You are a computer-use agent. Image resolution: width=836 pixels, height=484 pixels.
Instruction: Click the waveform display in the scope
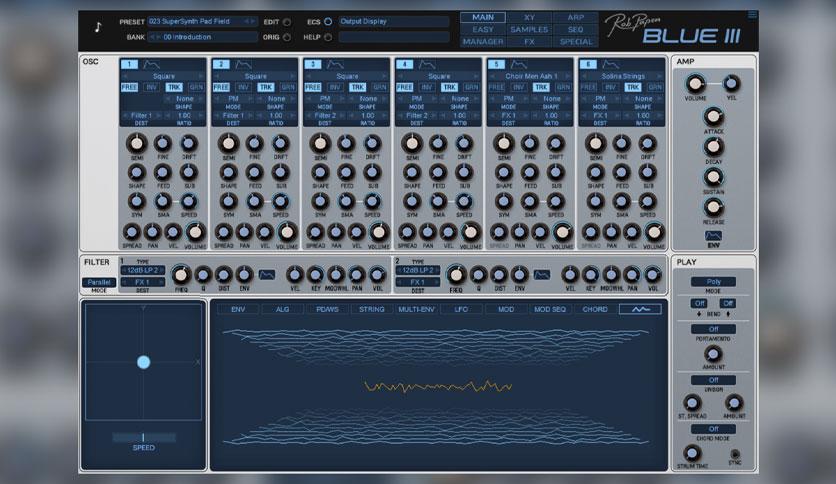point(439,388)
